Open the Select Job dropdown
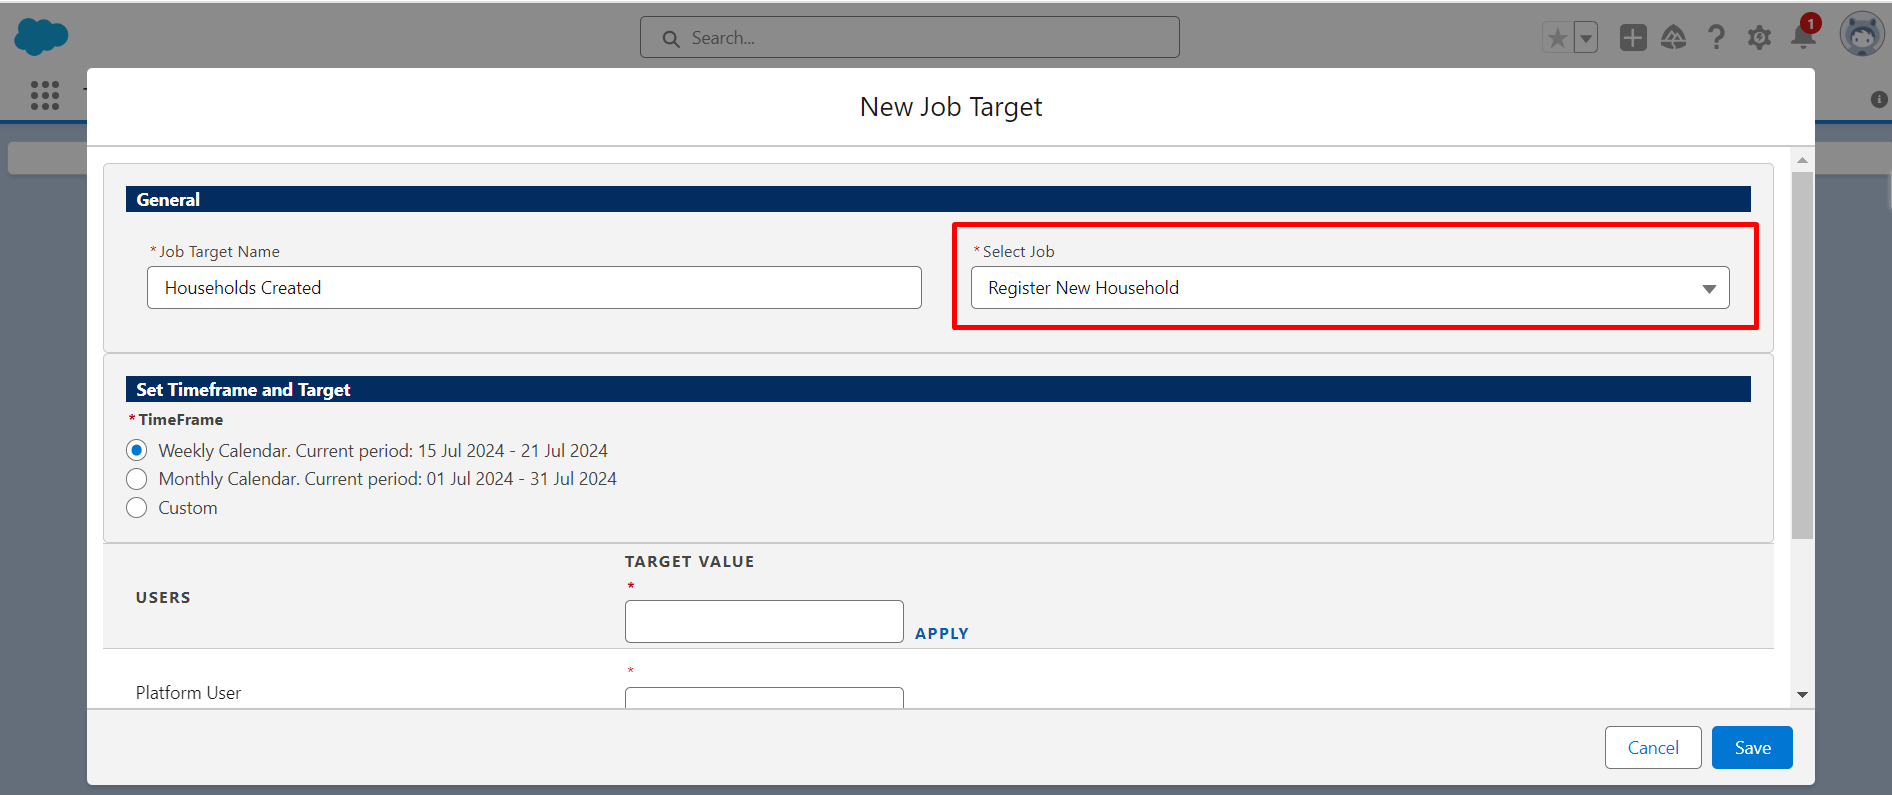 [1350, 288]
